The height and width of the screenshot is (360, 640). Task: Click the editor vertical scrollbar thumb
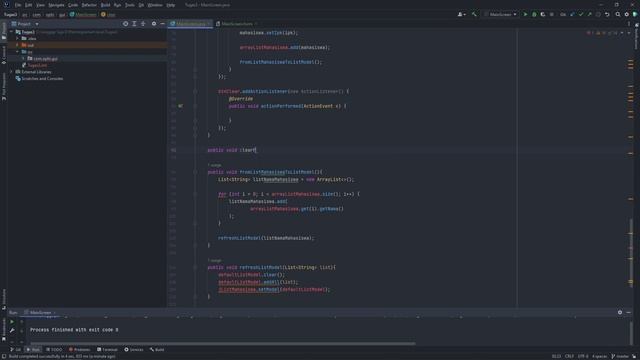631,253
